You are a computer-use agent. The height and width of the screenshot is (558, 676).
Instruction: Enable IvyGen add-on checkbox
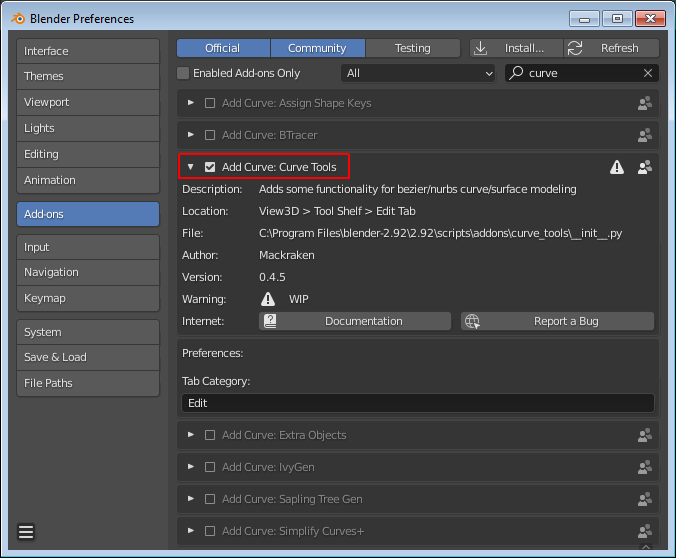coord(210,467)
